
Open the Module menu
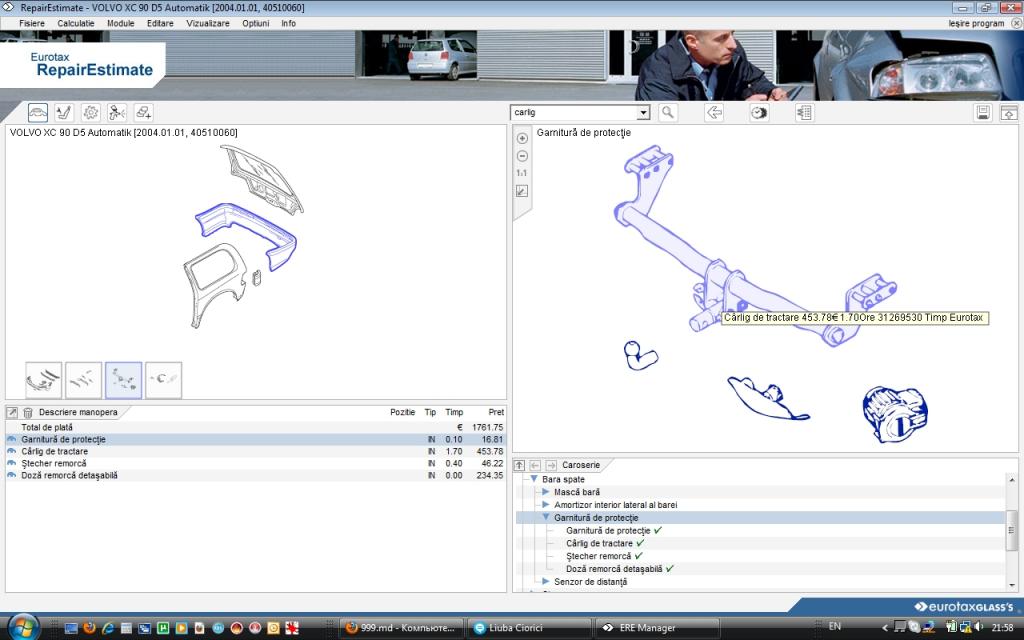(121, 23)
